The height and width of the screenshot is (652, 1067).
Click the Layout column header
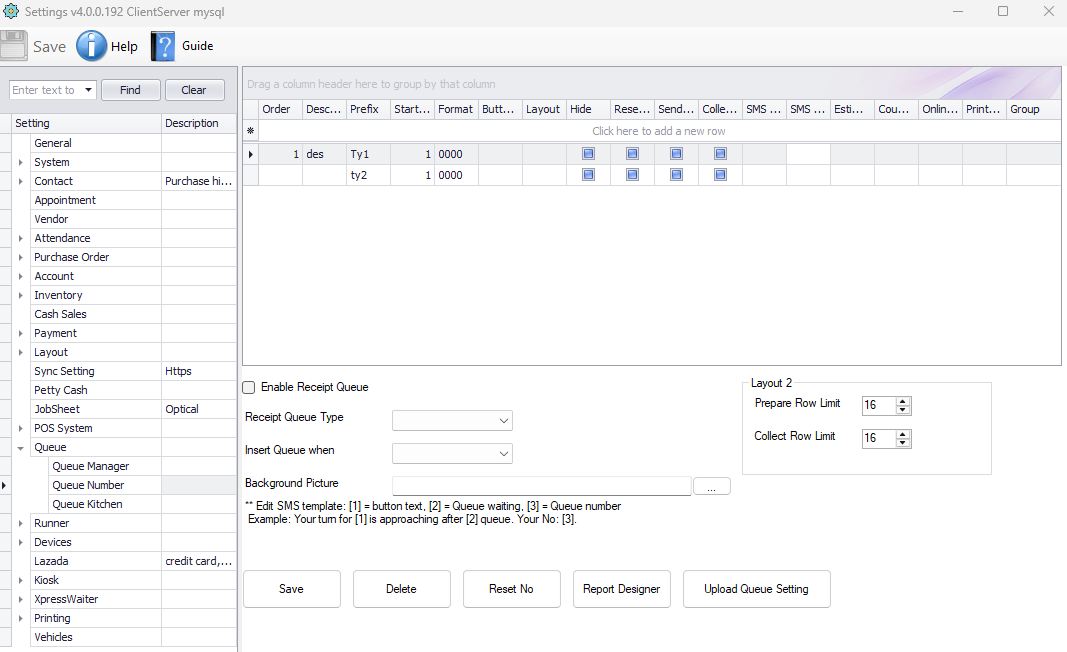544,109
